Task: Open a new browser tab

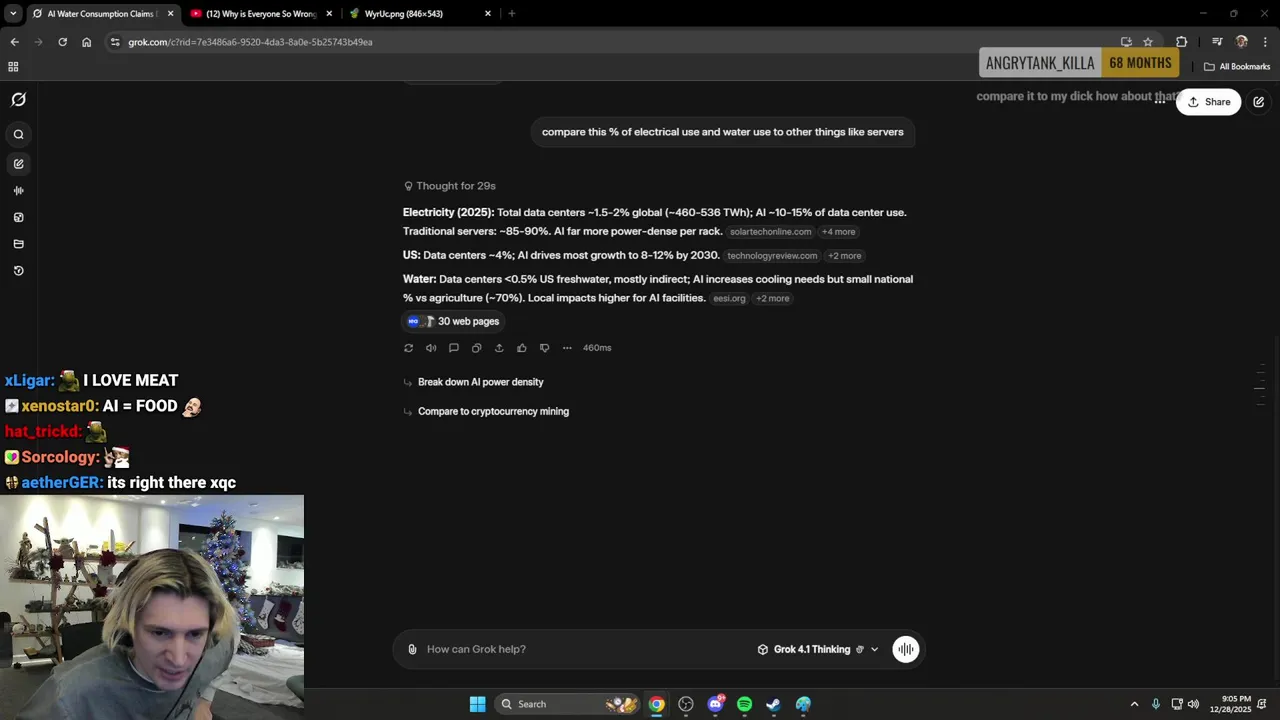Action: tap(512, 14)
